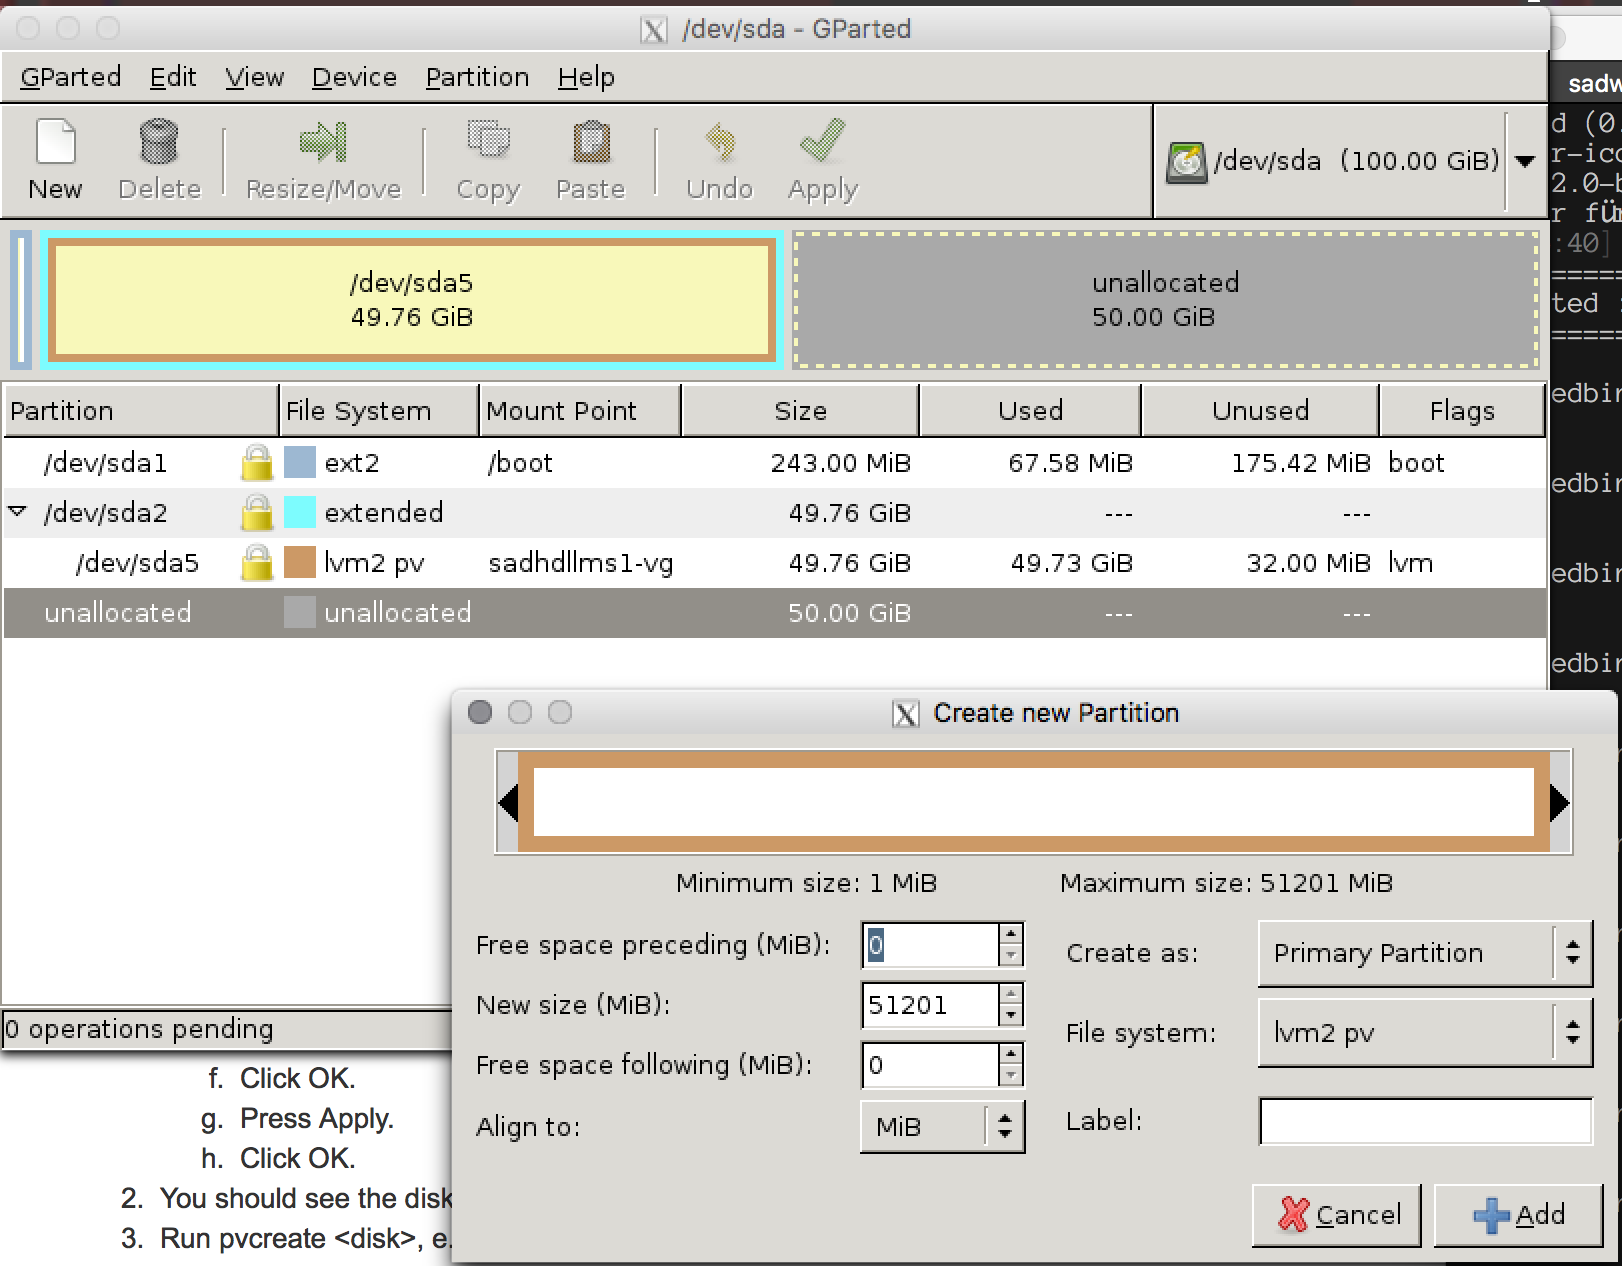Close the Create new Partition dialog

pos(480,712)
